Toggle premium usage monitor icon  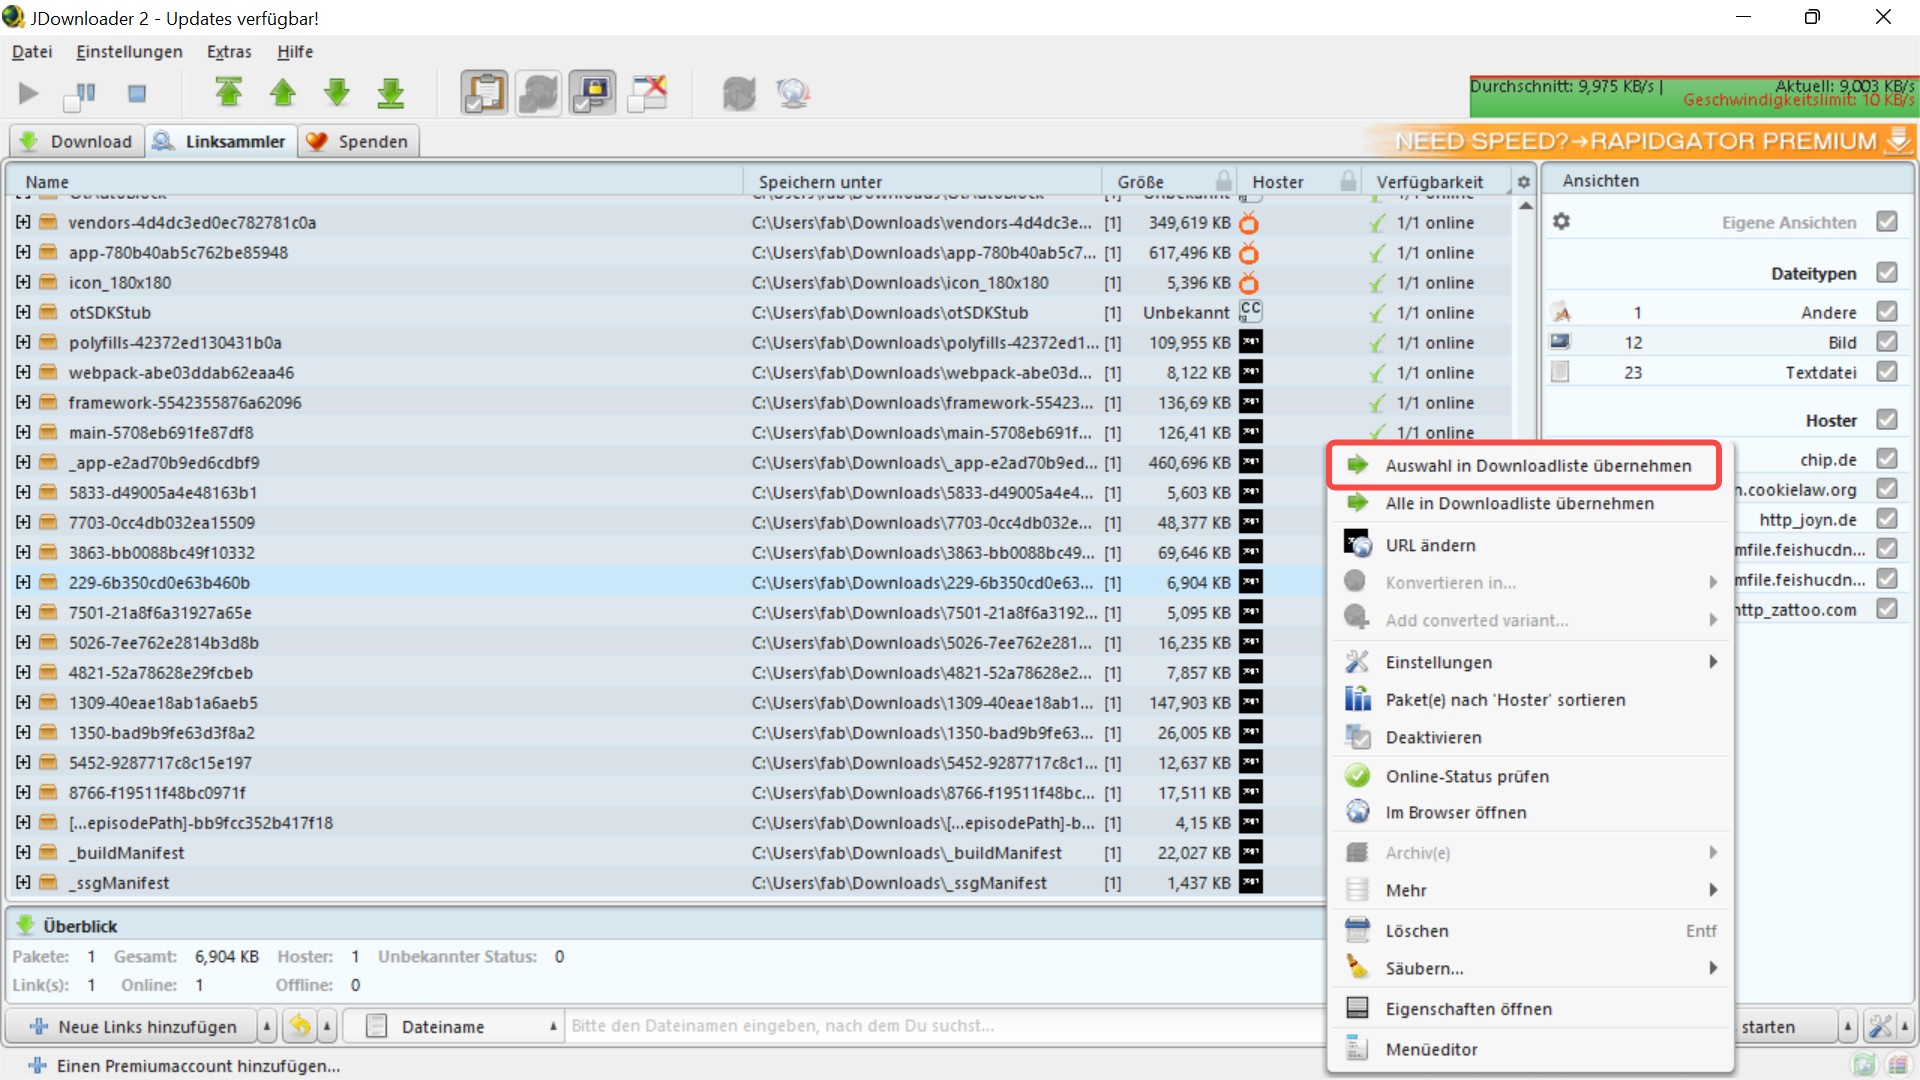(592, 93)
